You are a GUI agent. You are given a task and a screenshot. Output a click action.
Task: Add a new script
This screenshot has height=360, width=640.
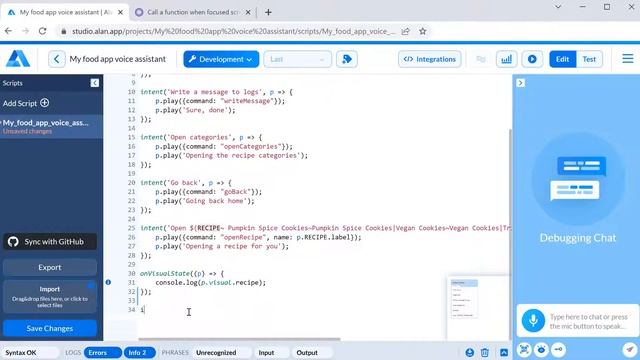coord(26,103)
